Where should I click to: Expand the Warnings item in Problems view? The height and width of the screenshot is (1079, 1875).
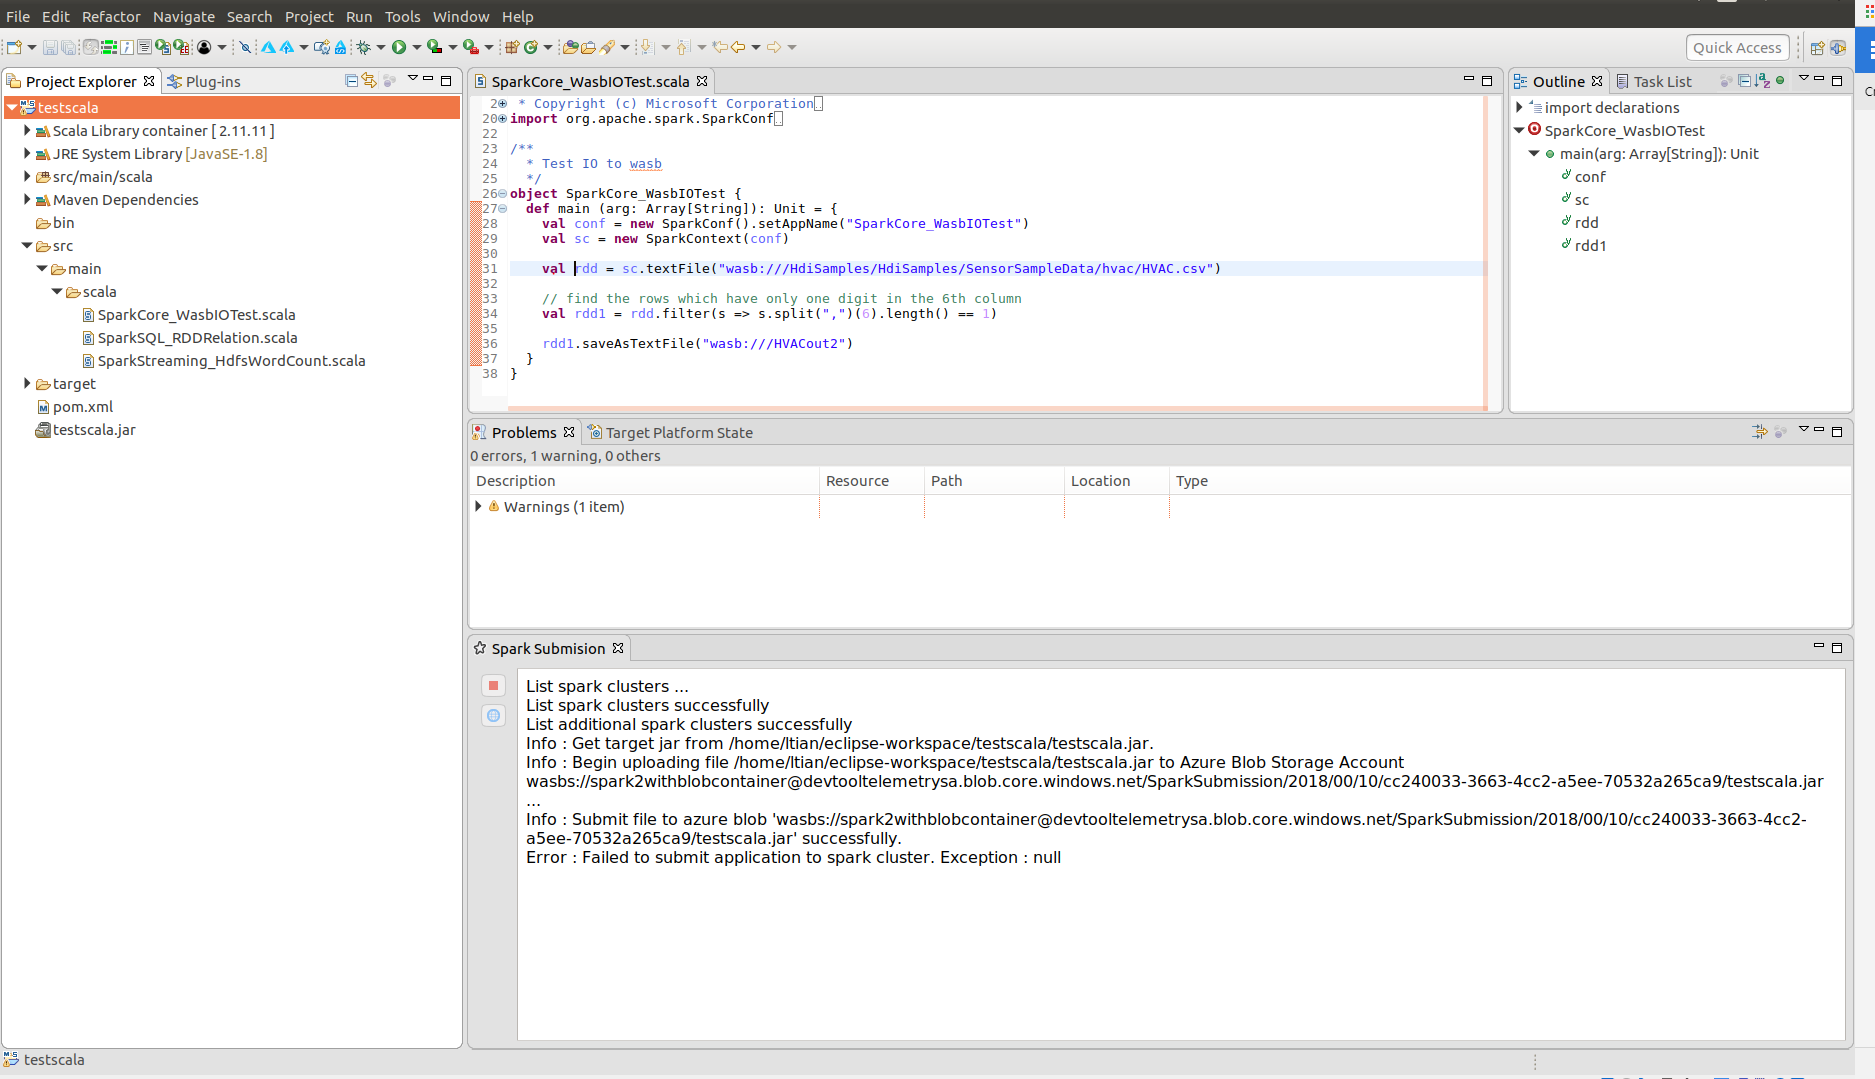click(478, 507)
